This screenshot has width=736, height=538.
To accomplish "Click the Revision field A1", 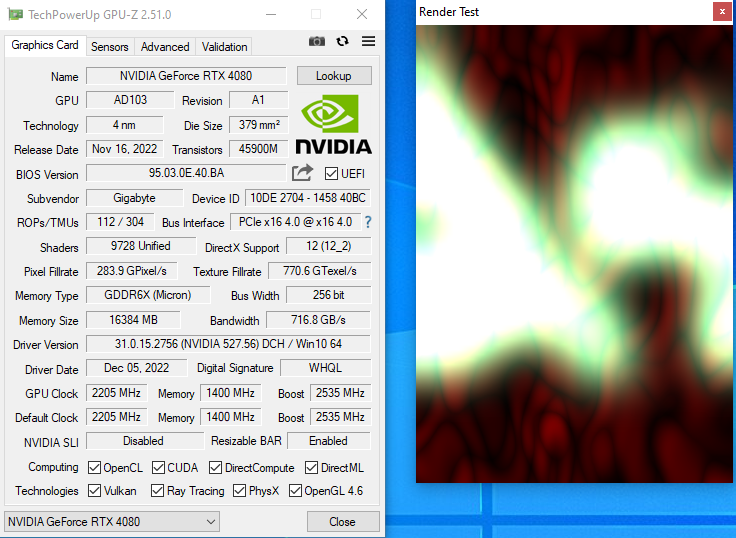I will point(258,100).
